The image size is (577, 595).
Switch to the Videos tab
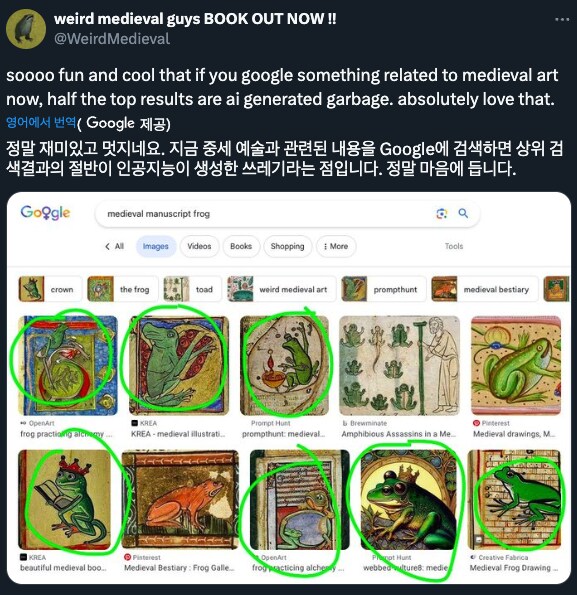(x=199, y=246)
